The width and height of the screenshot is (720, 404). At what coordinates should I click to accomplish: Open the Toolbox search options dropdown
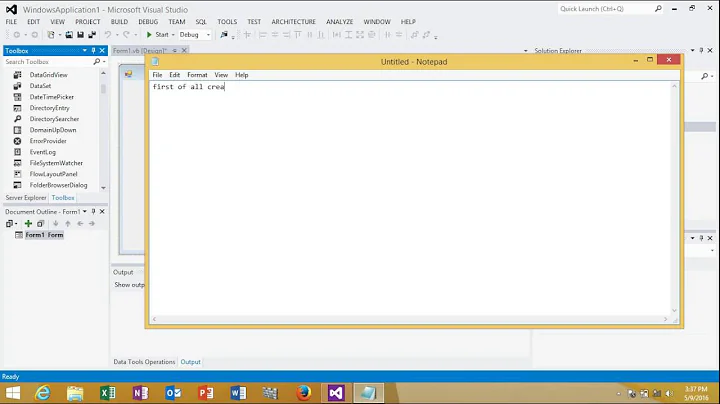104,62
